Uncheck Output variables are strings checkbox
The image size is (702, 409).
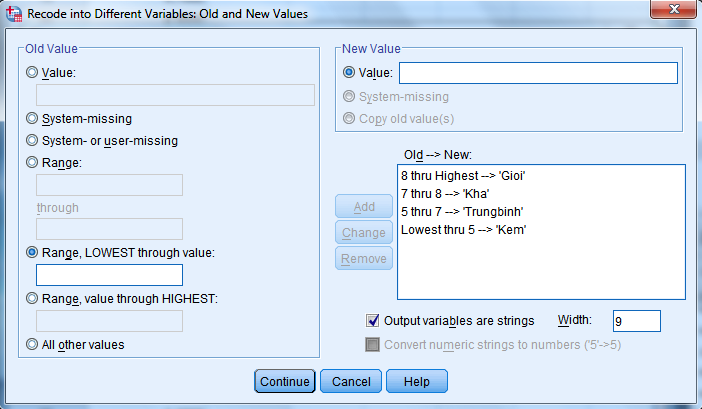(373, 321)
